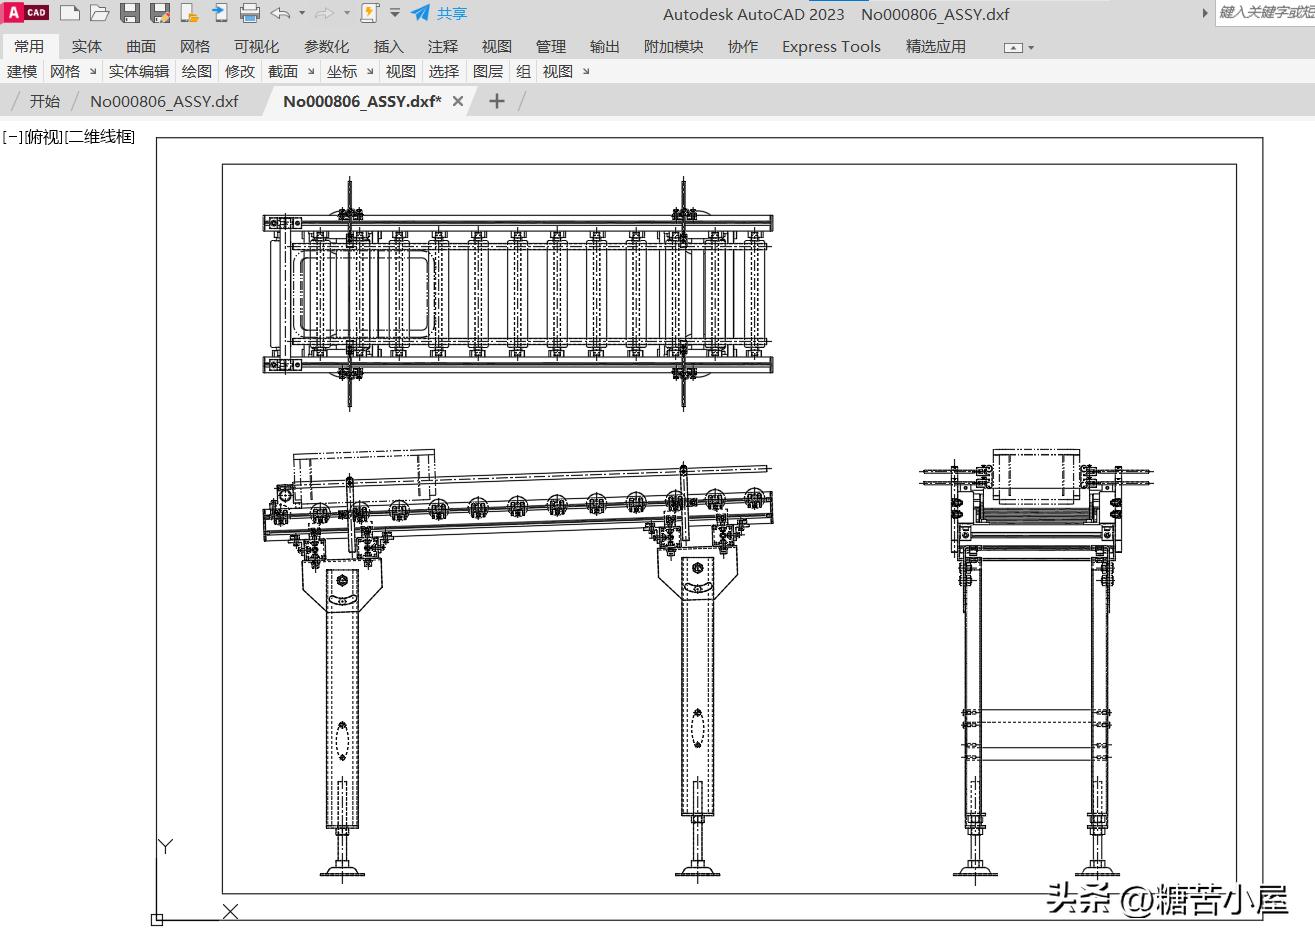Switch to the Express Tools ribbon tab
The height and width of the screenshot is (942, 1315).
click(831, 47)
